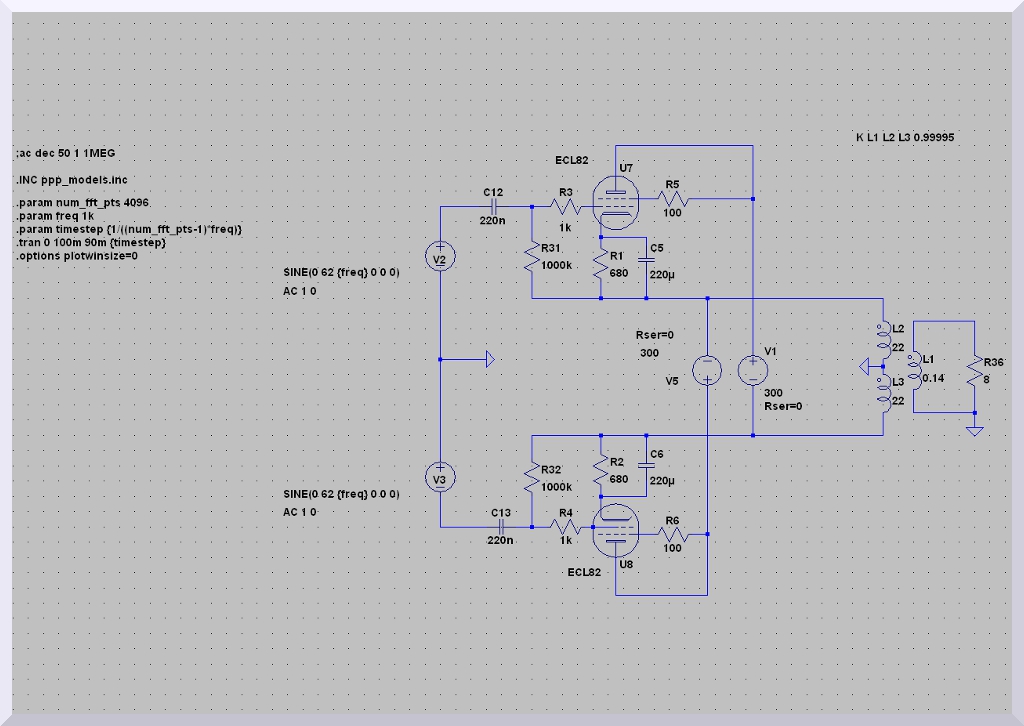This screenshot has height=726, width=1024.
Task: Select the .param freq 1k text
Action: tap(55, 217)
